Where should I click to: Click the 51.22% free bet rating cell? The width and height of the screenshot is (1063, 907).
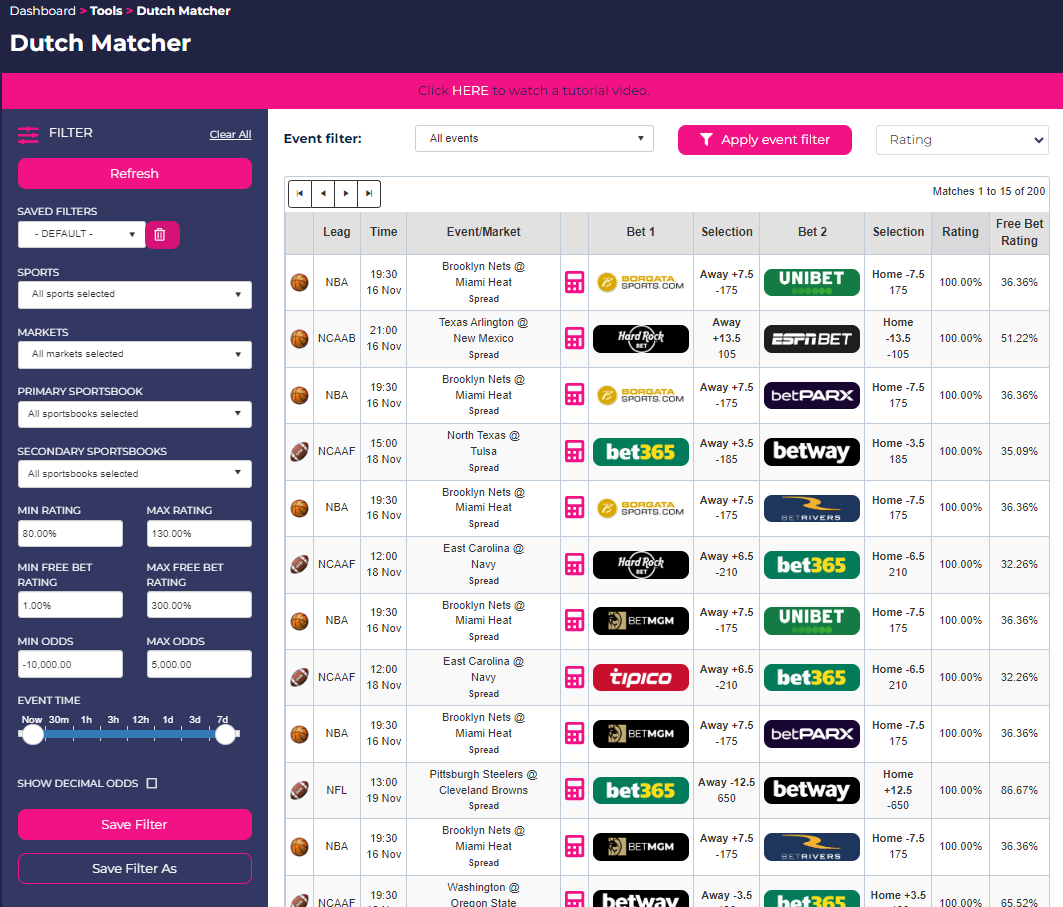click(1019, 338)
